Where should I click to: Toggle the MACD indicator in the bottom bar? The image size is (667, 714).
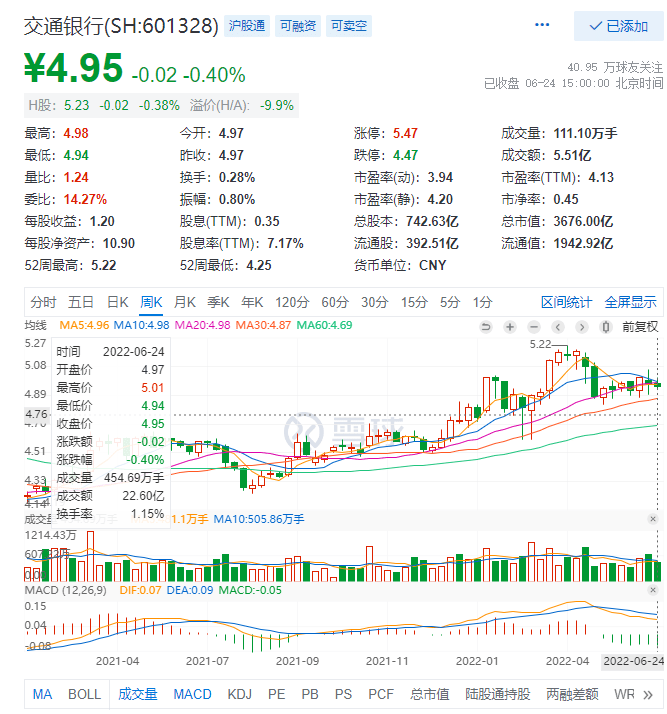(x=192, y=694)
